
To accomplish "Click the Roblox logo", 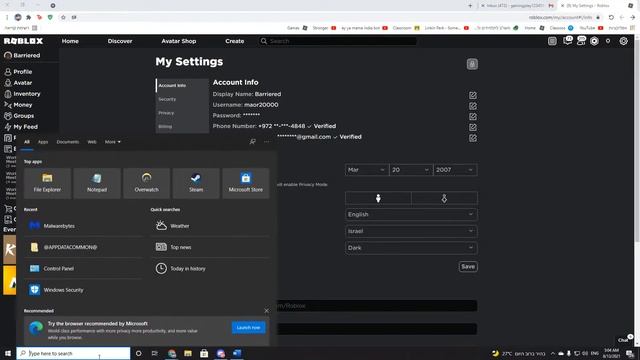I will (23, 41).
